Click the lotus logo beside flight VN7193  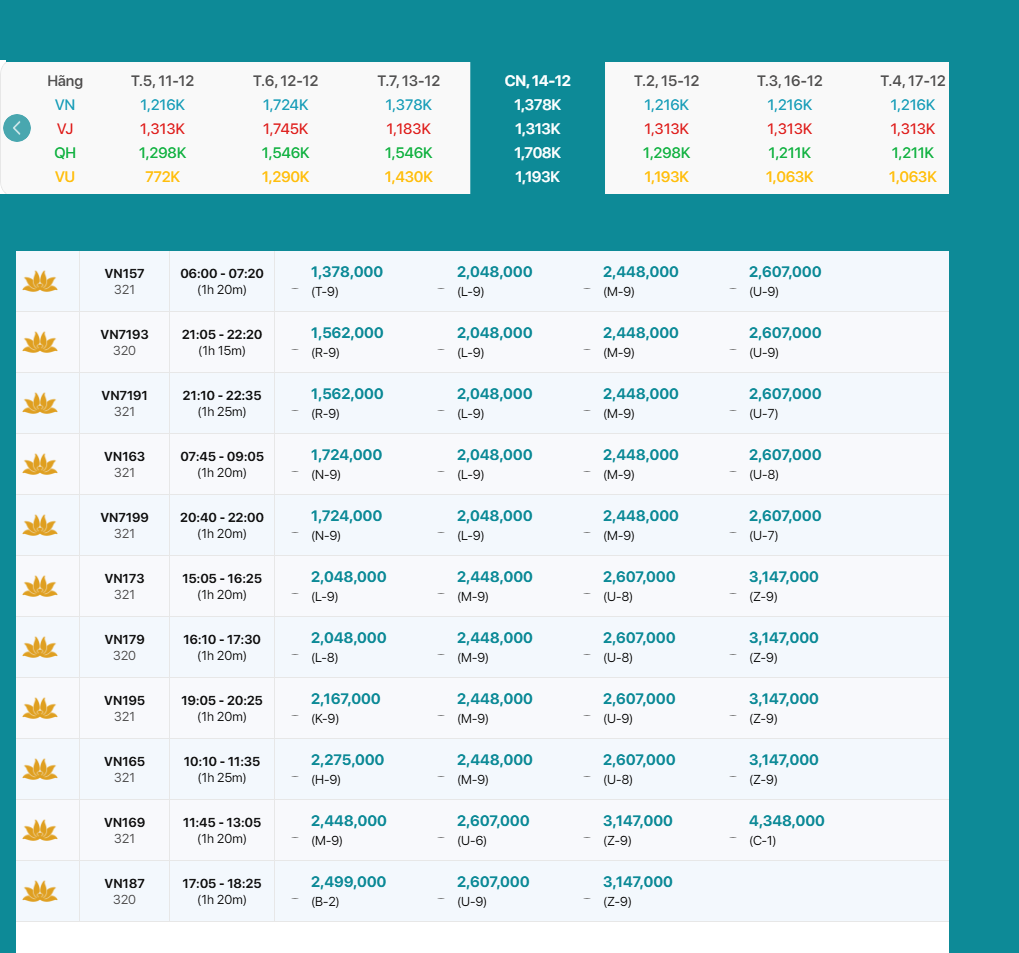point(40,343)
